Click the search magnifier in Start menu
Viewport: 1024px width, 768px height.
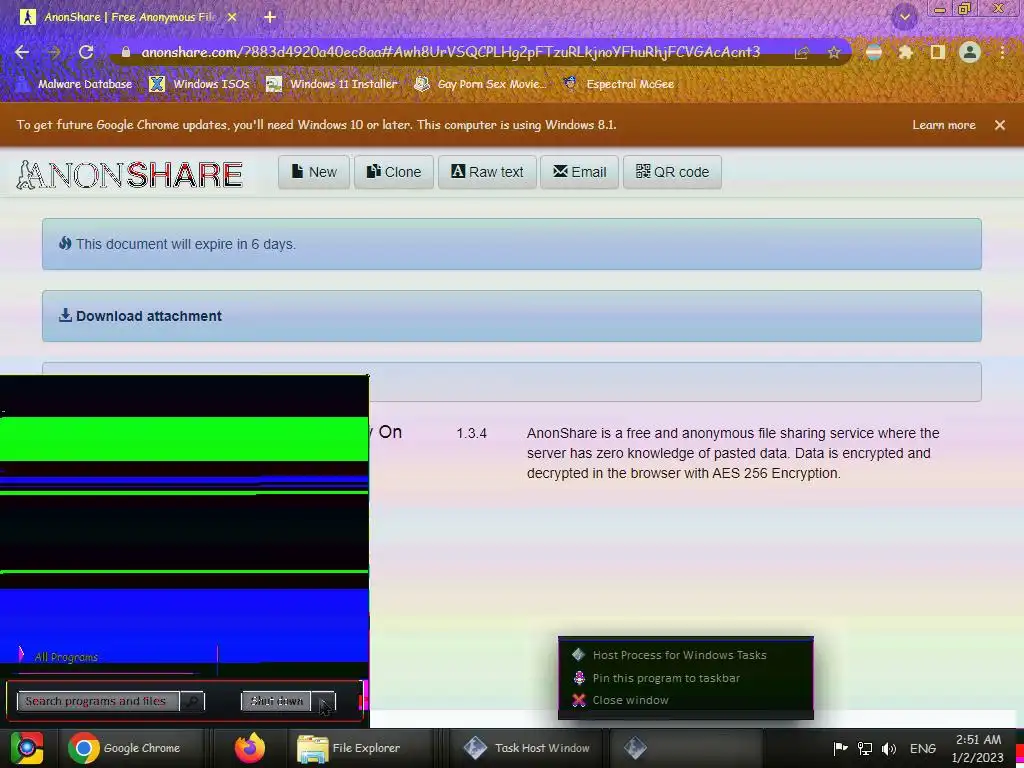pos(192,701)
